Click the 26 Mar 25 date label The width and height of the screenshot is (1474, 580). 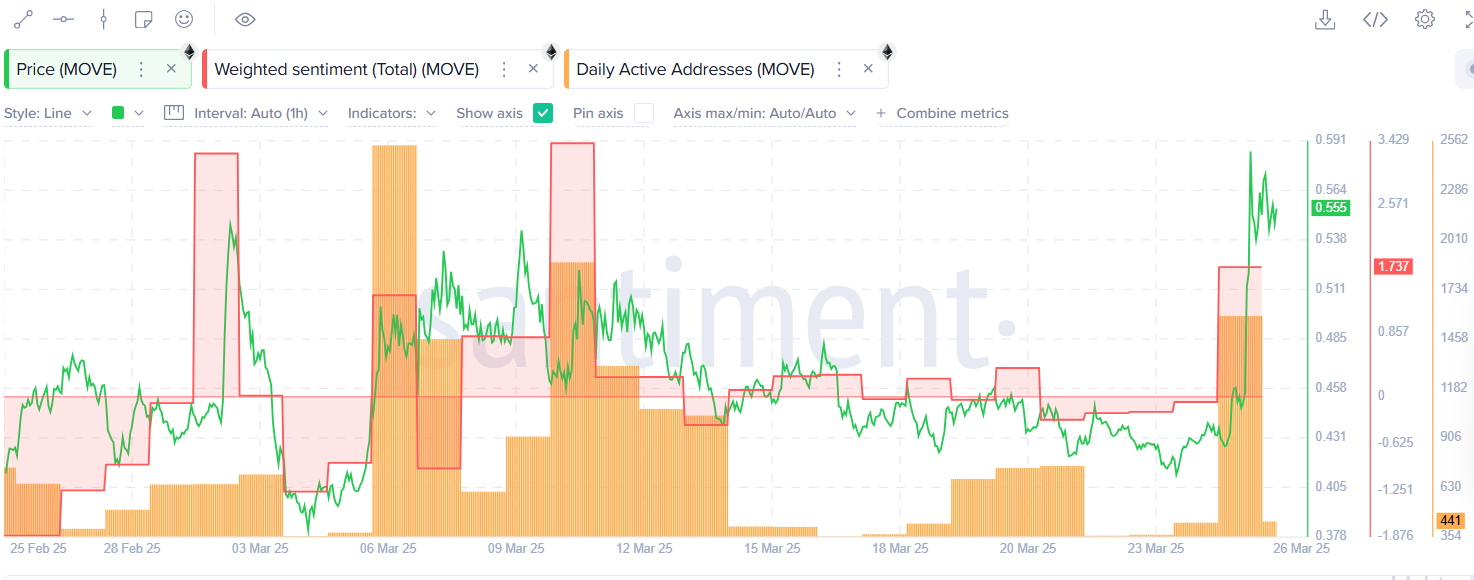[x=1301, y=548]
